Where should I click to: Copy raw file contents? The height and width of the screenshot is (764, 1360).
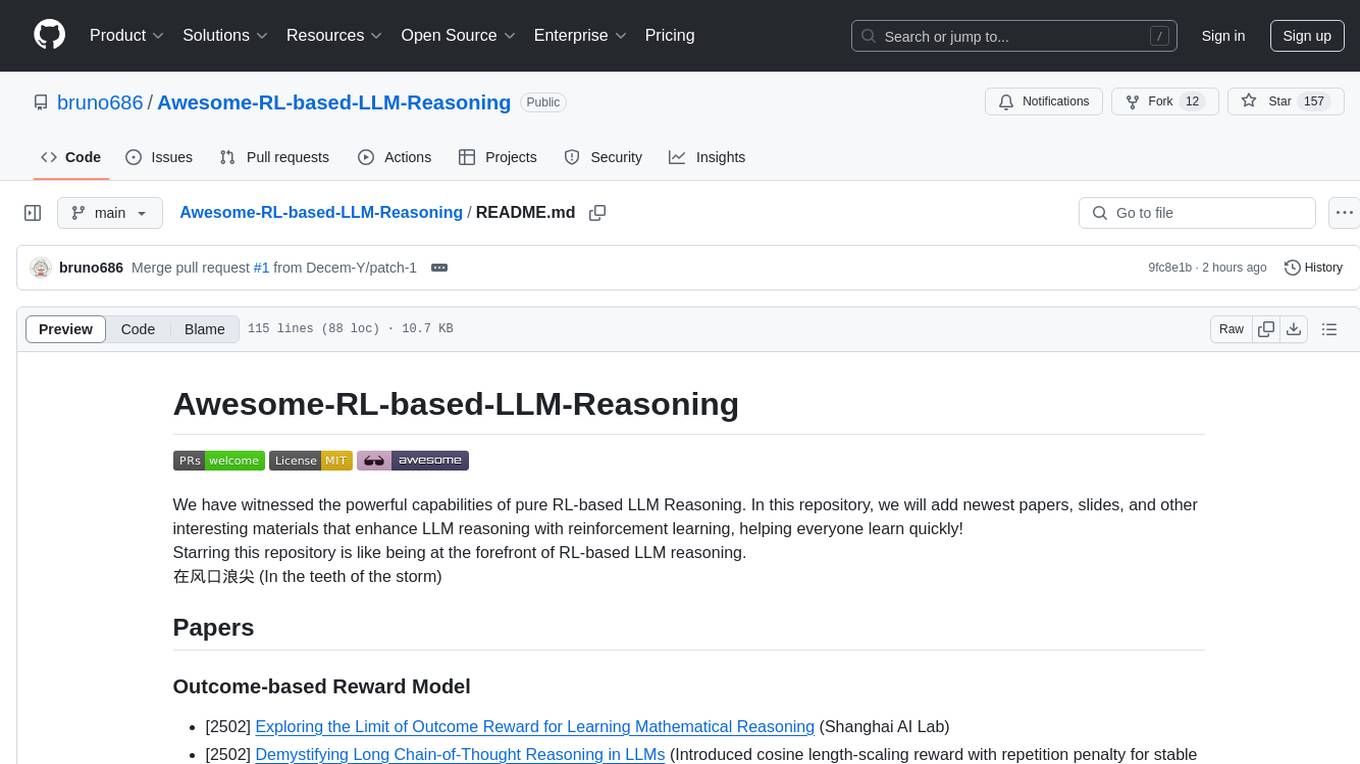[x=1266, y=329]
